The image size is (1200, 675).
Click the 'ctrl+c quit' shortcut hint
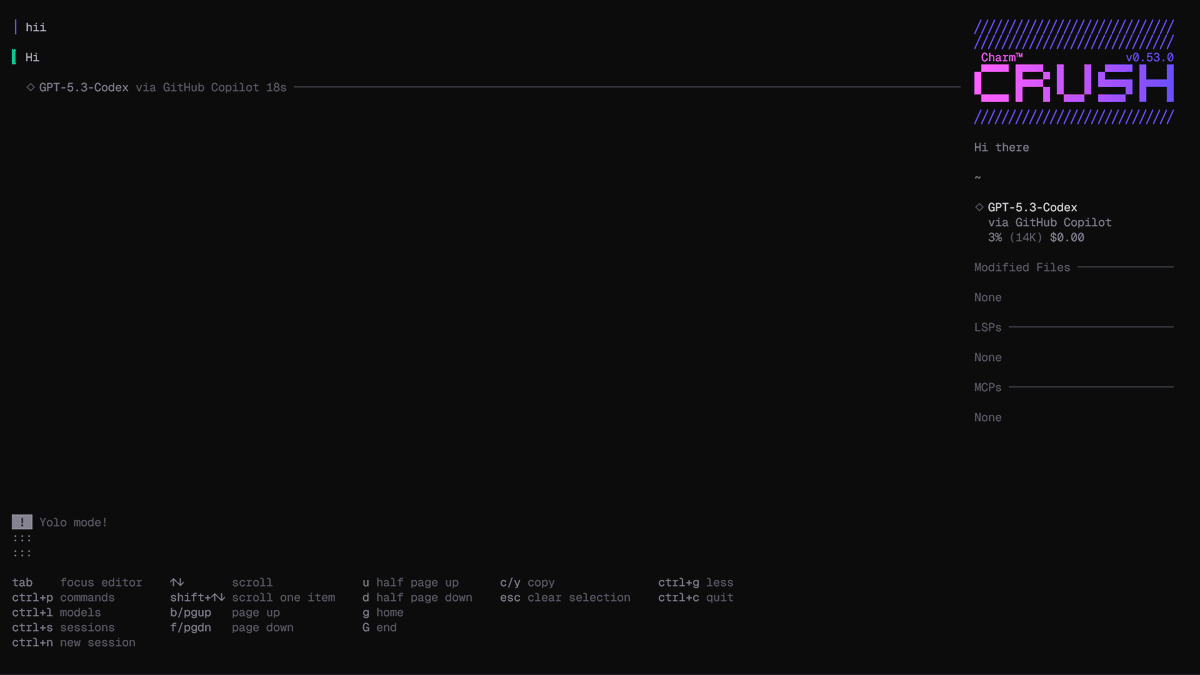(x=696, y=597)
